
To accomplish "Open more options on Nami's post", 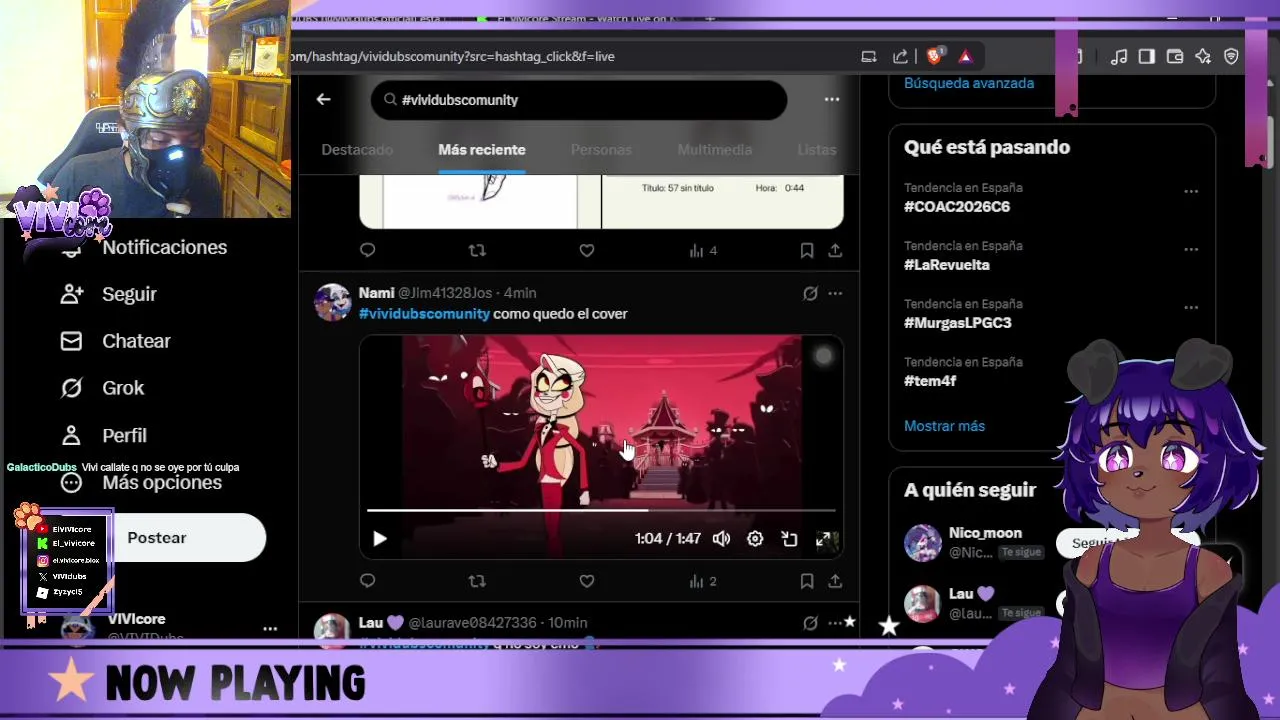I will pyautogui.click(x=835, y=293).
